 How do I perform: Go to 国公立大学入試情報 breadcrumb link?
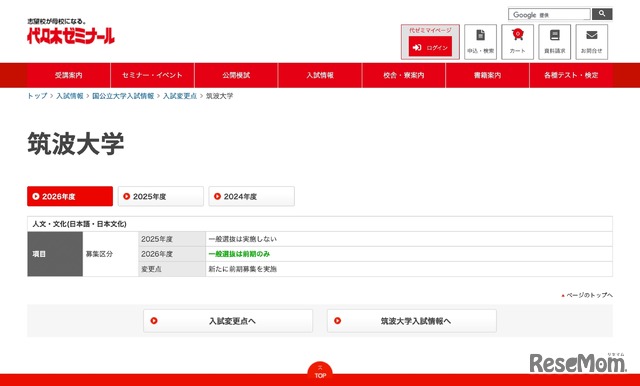[x=123, y=96]
